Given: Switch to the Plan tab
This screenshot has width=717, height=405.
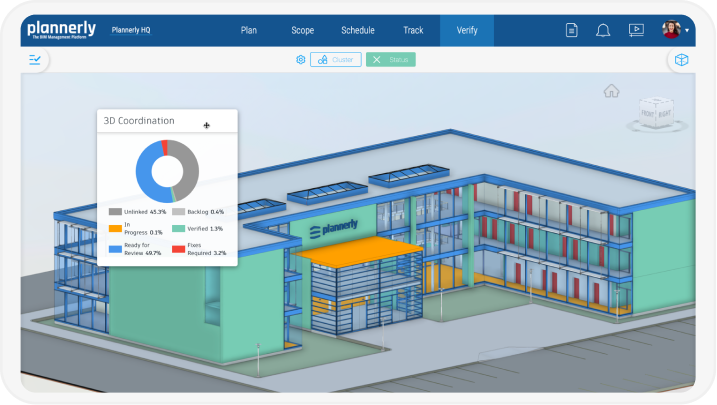Looking at the screenshot, I should 249,30.
